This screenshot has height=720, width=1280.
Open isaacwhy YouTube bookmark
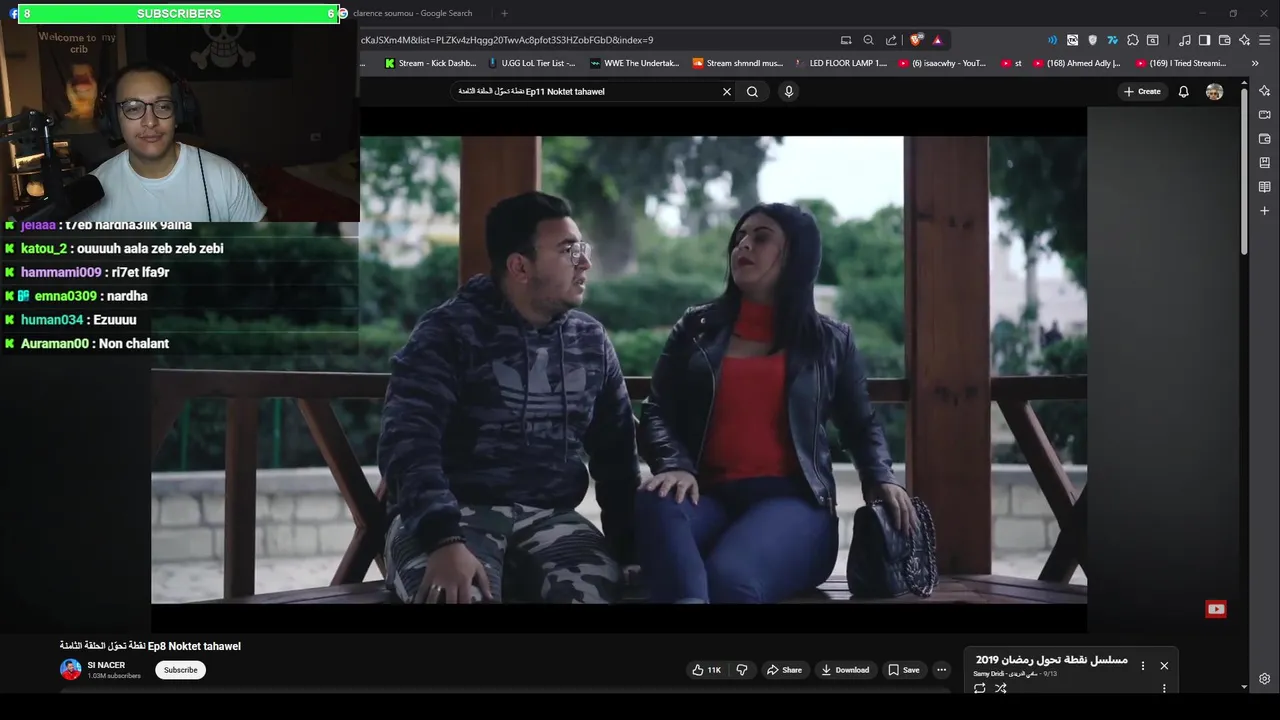pos(942,63)
